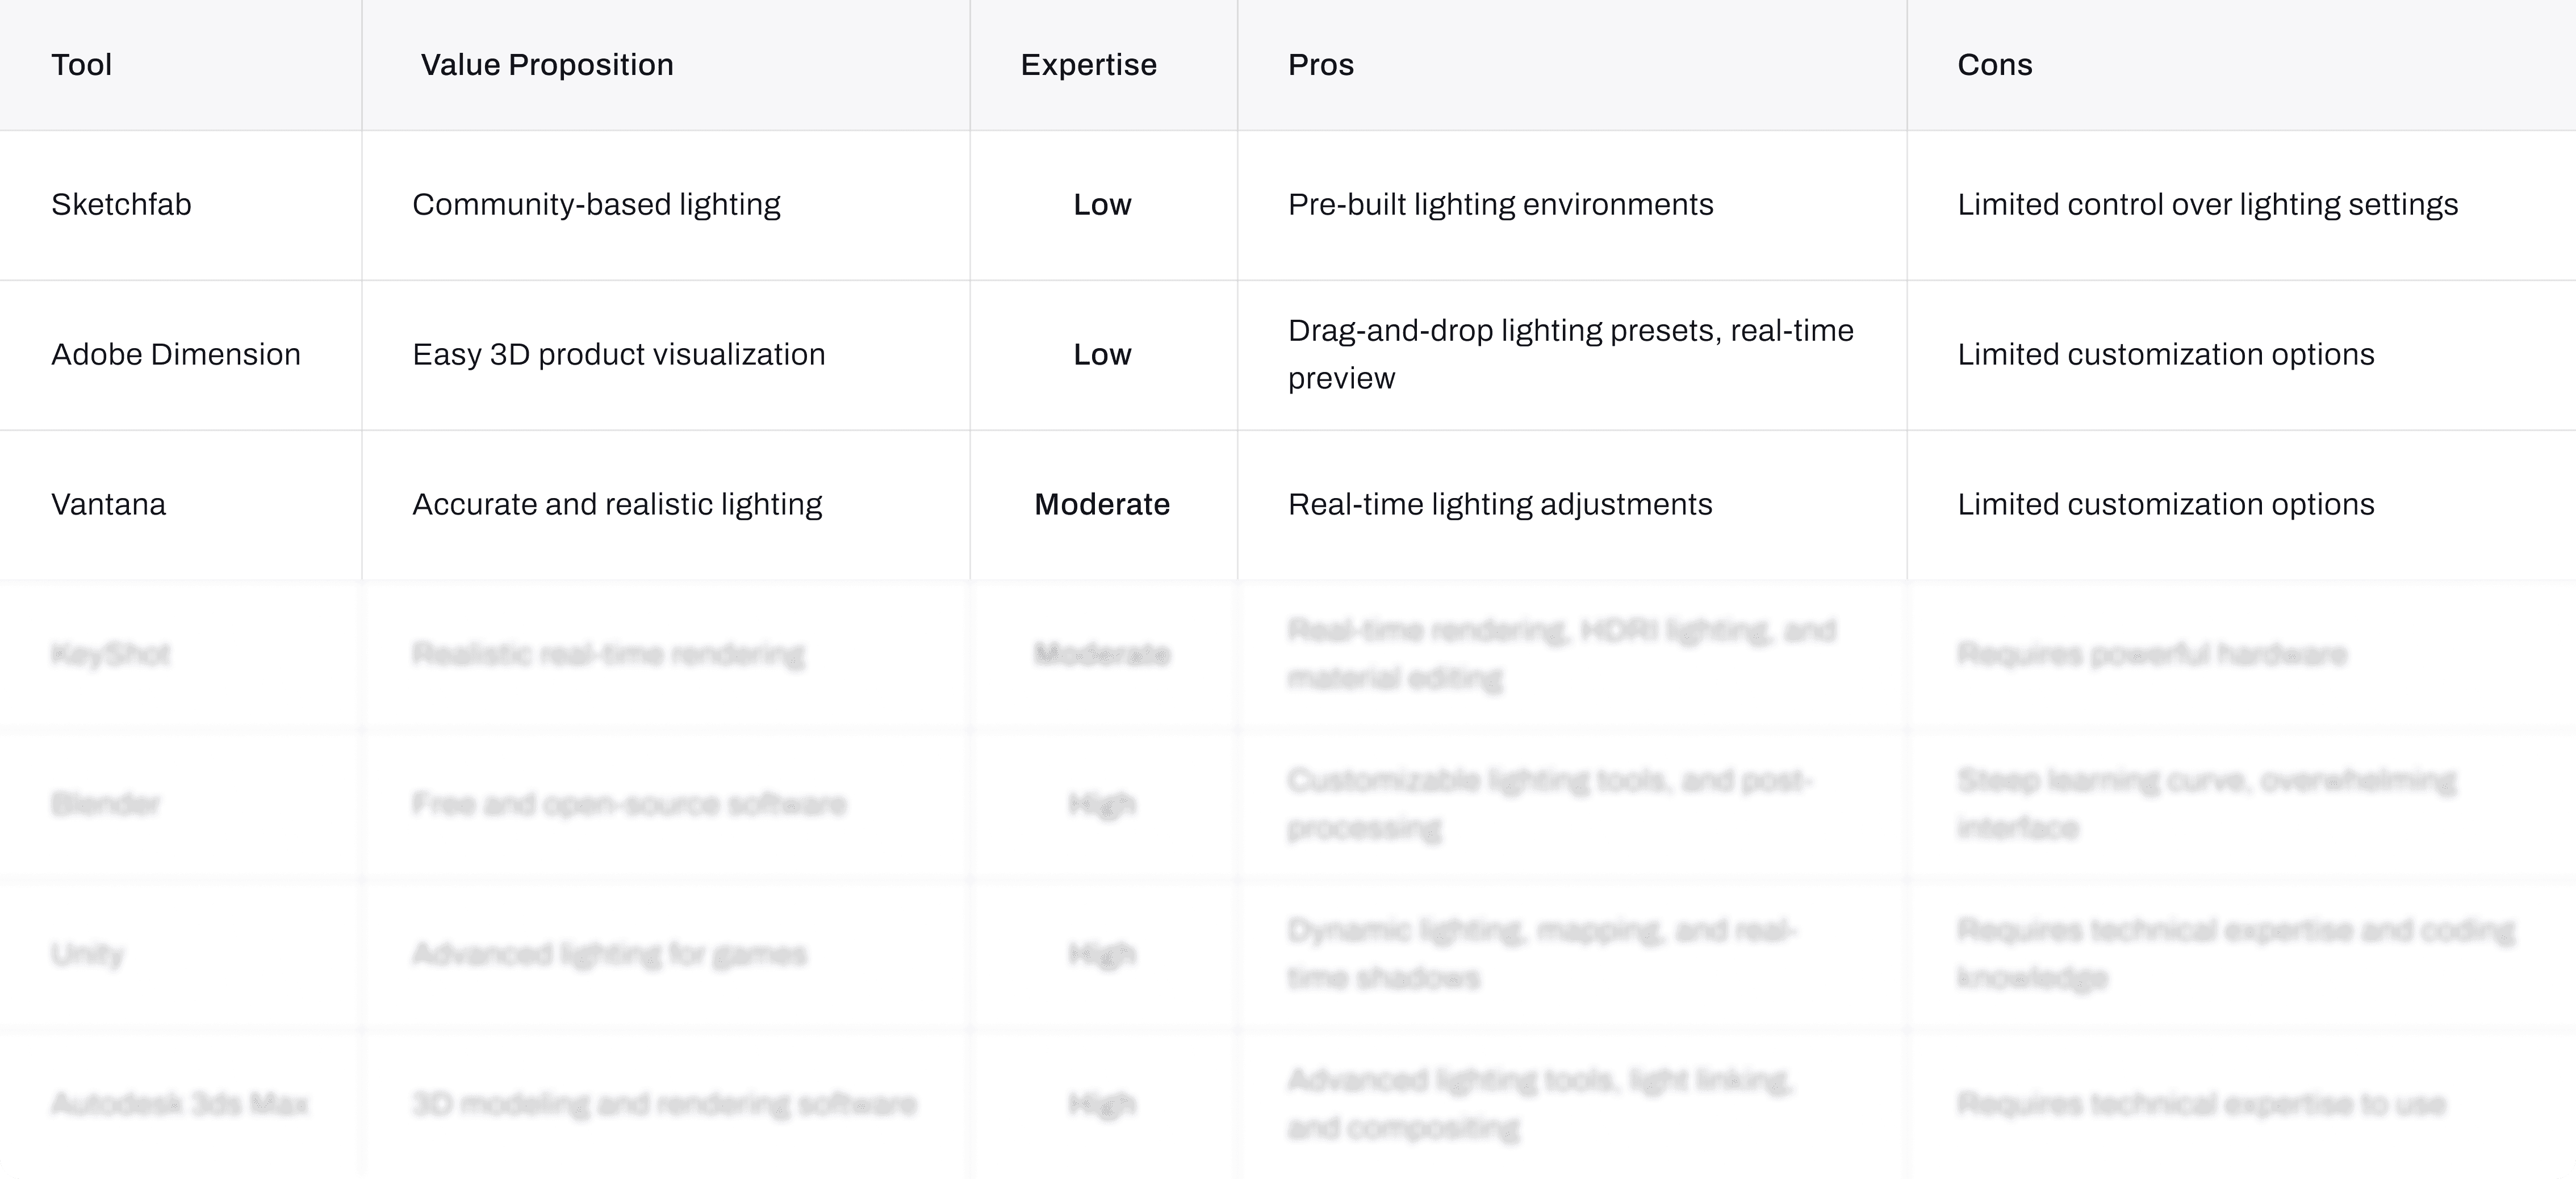Click the blurred Blender row
Screen dimensions: 2576x1179
[1288, 805]
